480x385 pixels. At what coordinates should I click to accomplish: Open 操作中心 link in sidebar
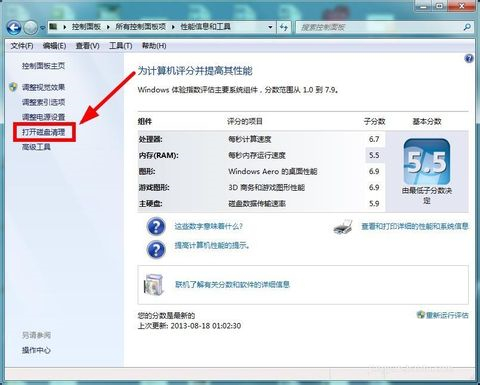(x=36, y=350)
